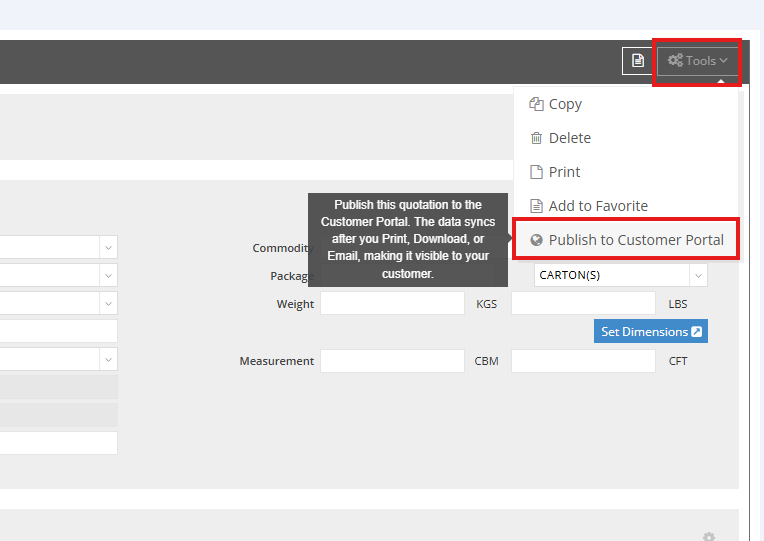Expand the first dropdown on the left

(x=108, y=247)
